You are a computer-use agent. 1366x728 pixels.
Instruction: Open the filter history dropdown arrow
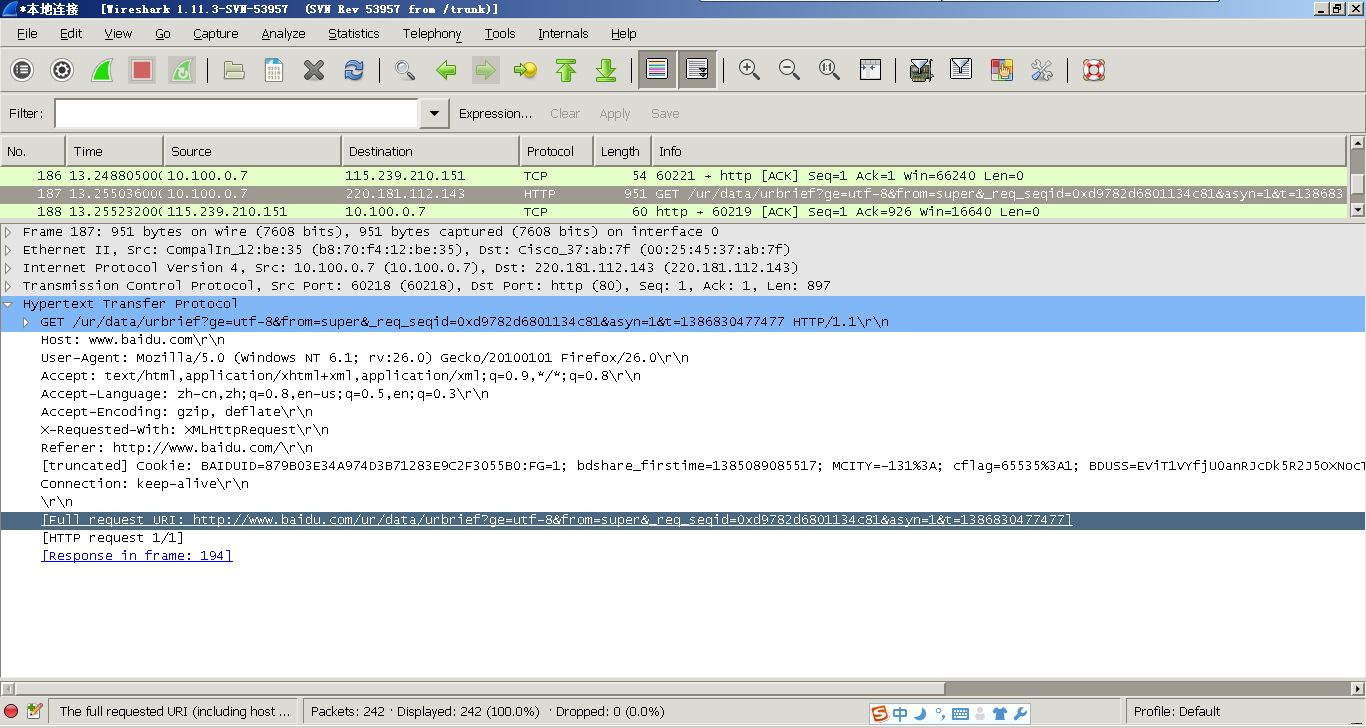pyautogui.click(x=433, y=114)
